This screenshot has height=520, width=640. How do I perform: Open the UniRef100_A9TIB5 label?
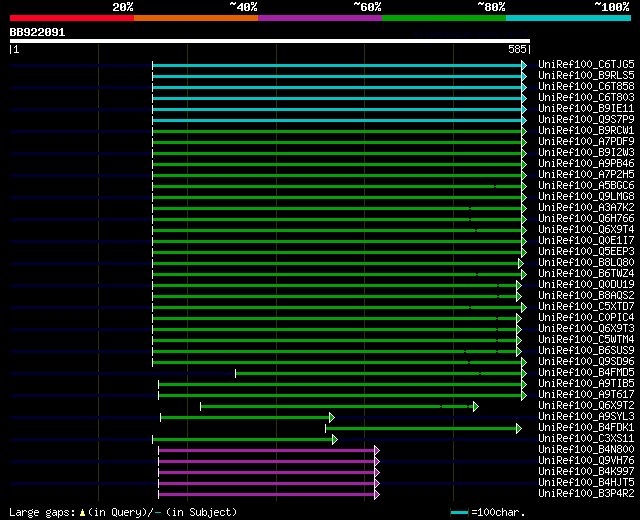(586, 384)
